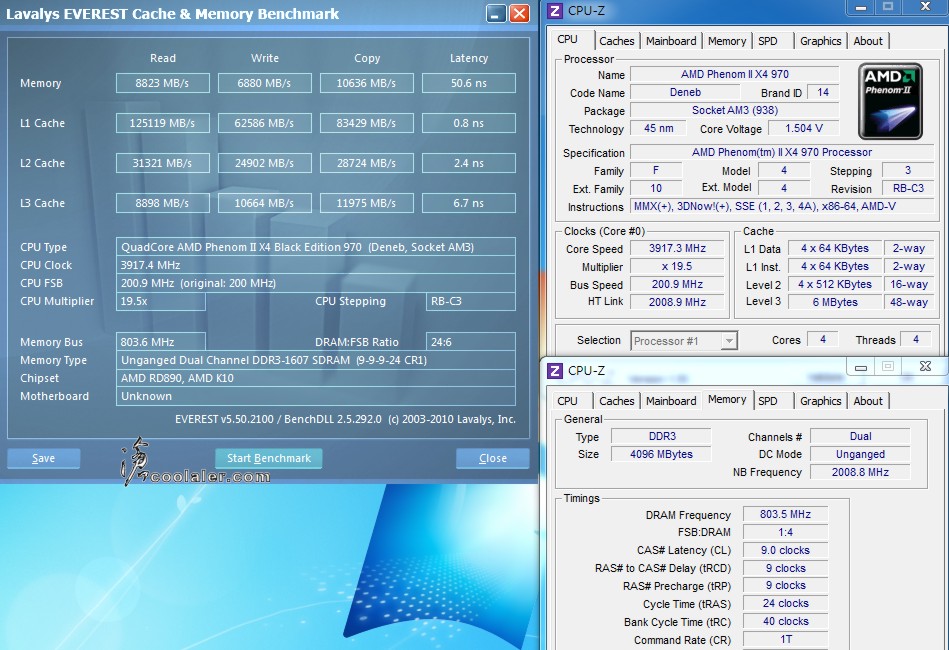Click CAS# Latency value 9.0 clocks

(785, 550)
